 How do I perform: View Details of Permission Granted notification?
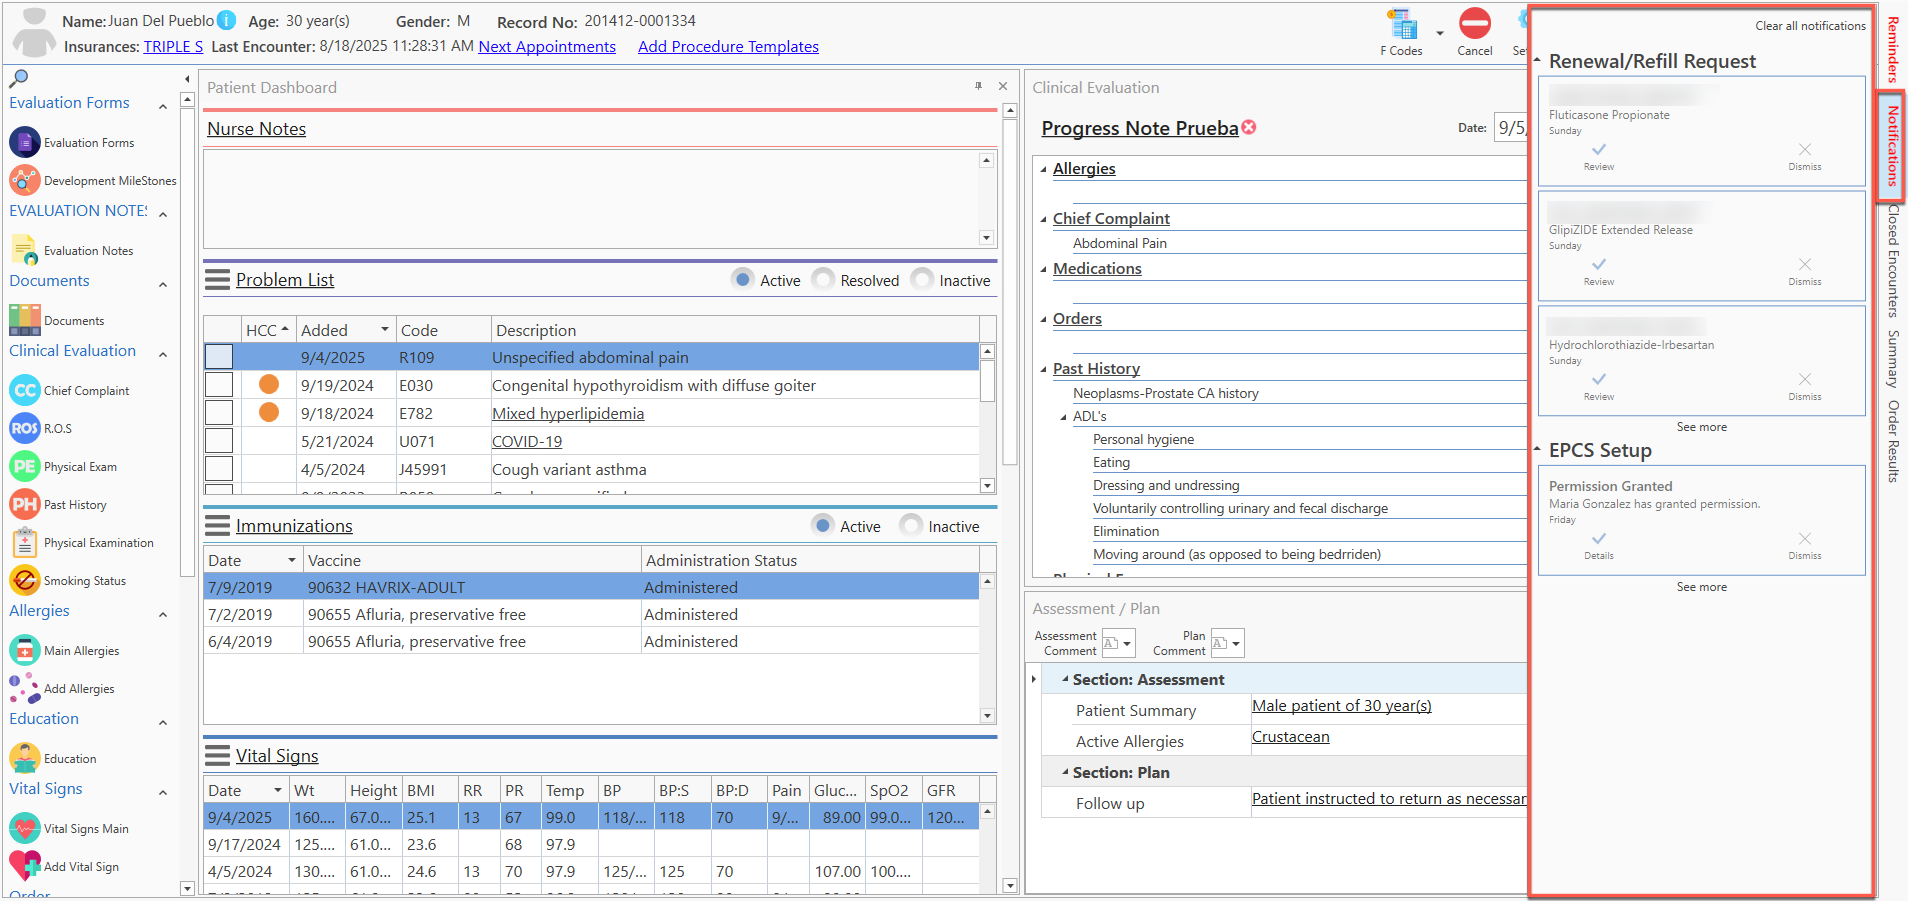pos(1599,545)
